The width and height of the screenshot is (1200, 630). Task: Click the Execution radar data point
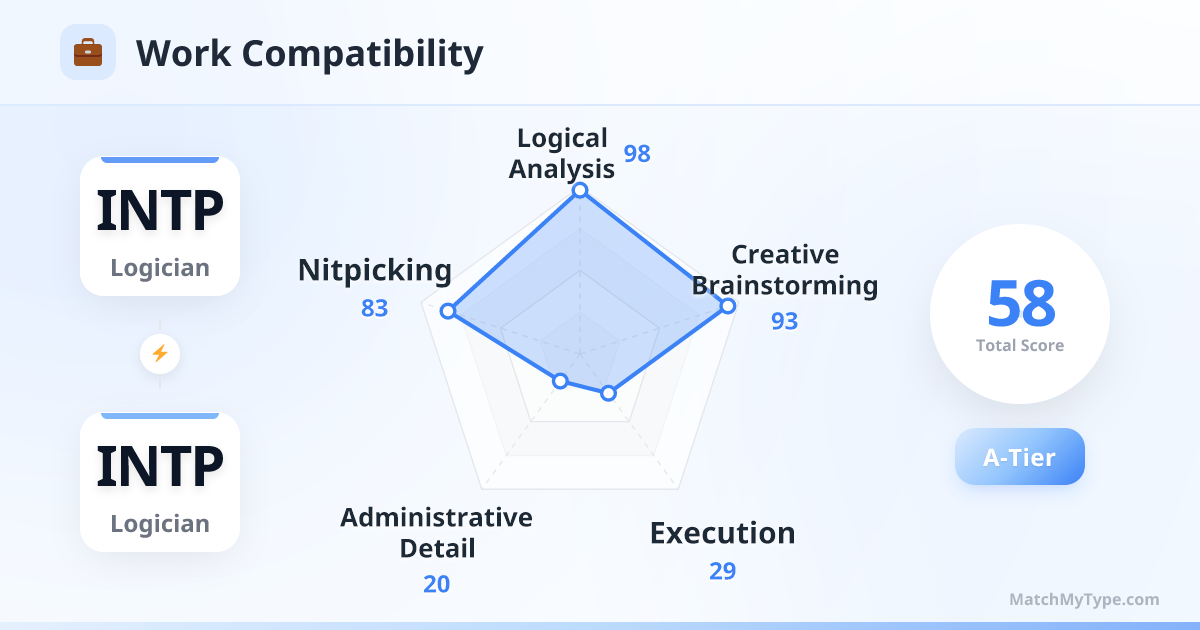(x=608, y=394)
